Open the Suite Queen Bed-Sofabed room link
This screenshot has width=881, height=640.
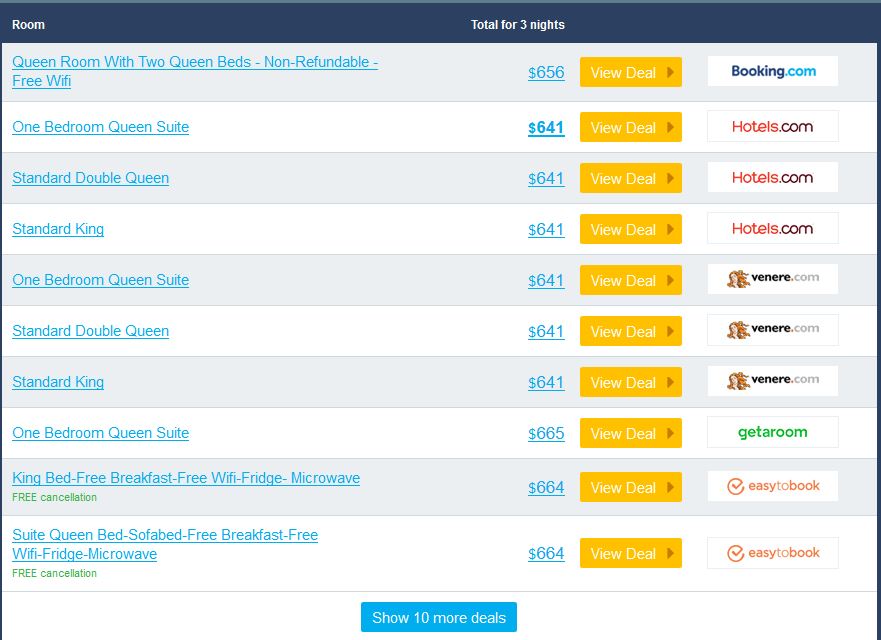tap(165, 535)
